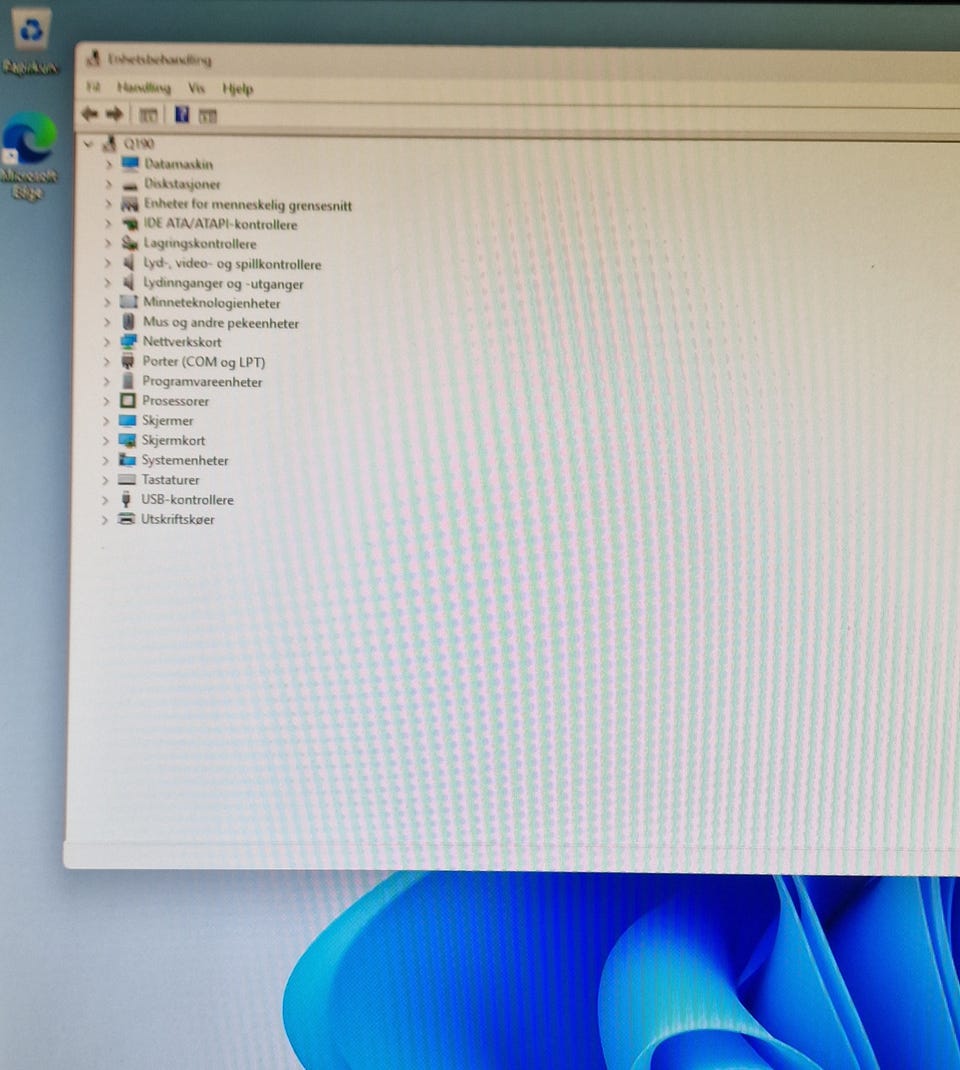Select the Porter (COM og LPT) row

(203, 361)
